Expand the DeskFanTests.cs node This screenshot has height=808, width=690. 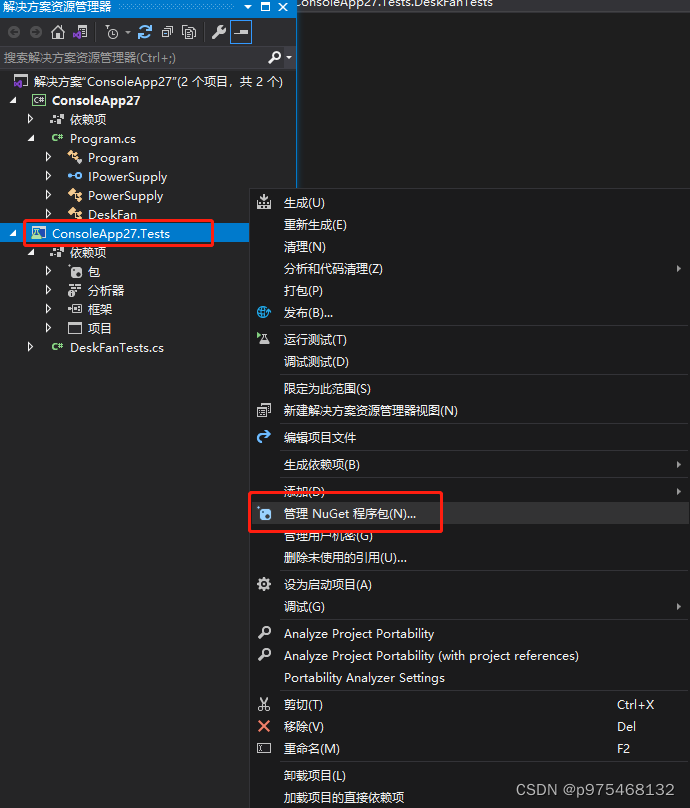coord(30,347)
